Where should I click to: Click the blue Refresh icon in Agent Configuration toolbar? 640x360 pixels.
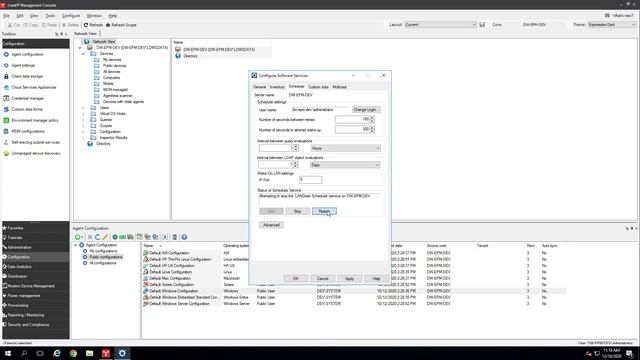[x=97, y=237]
